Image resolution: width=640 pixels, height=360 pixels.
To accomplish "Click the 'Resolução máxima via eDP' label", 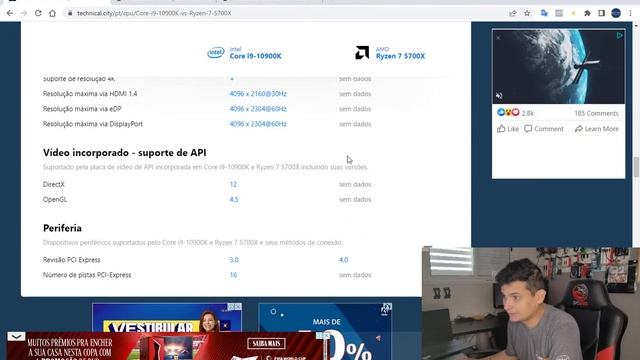I will (x=82, y=109).
